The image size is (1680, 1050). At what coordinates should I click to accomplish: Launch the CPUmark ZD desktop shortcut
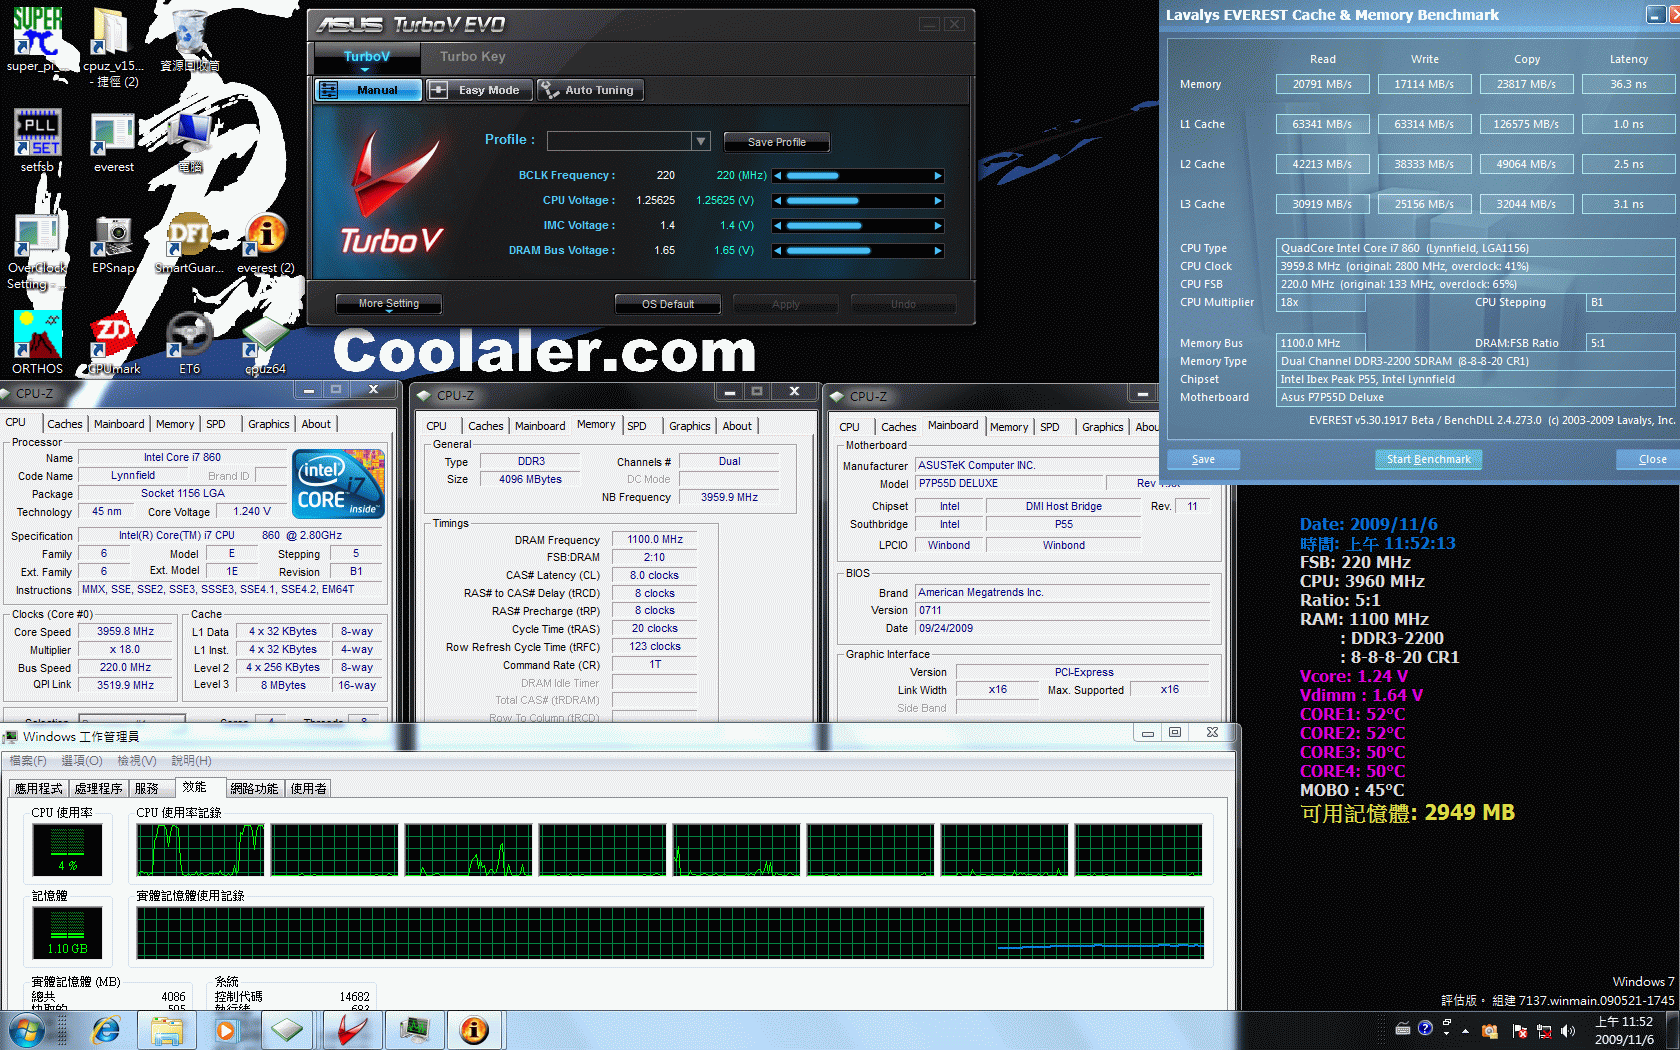(x=113, y=342)
